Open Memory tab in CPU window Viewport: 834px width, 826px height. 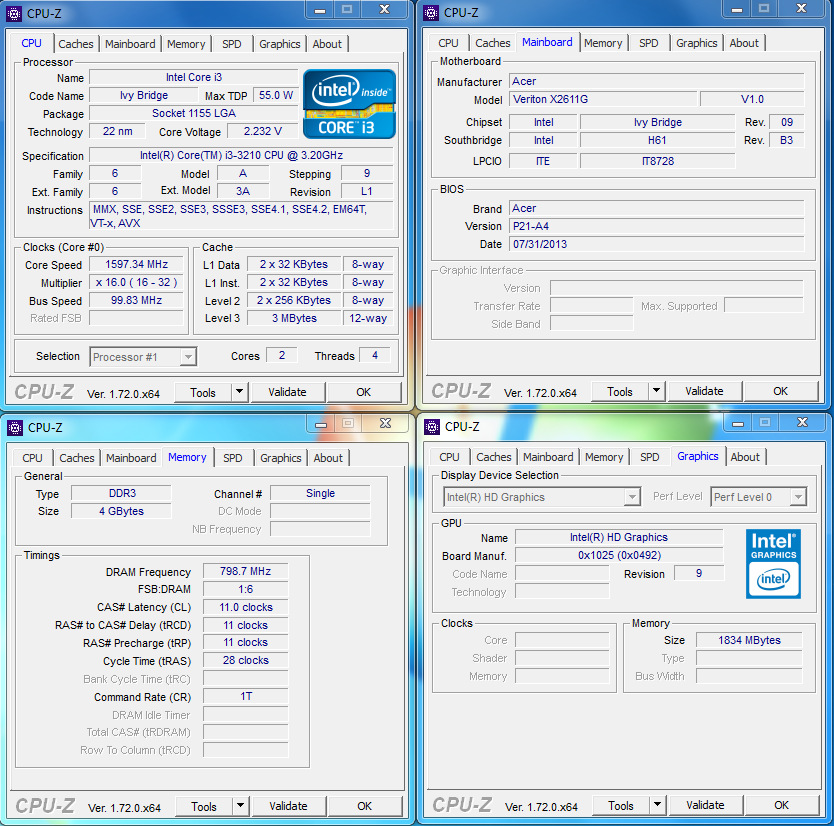[x=186, y=44]
